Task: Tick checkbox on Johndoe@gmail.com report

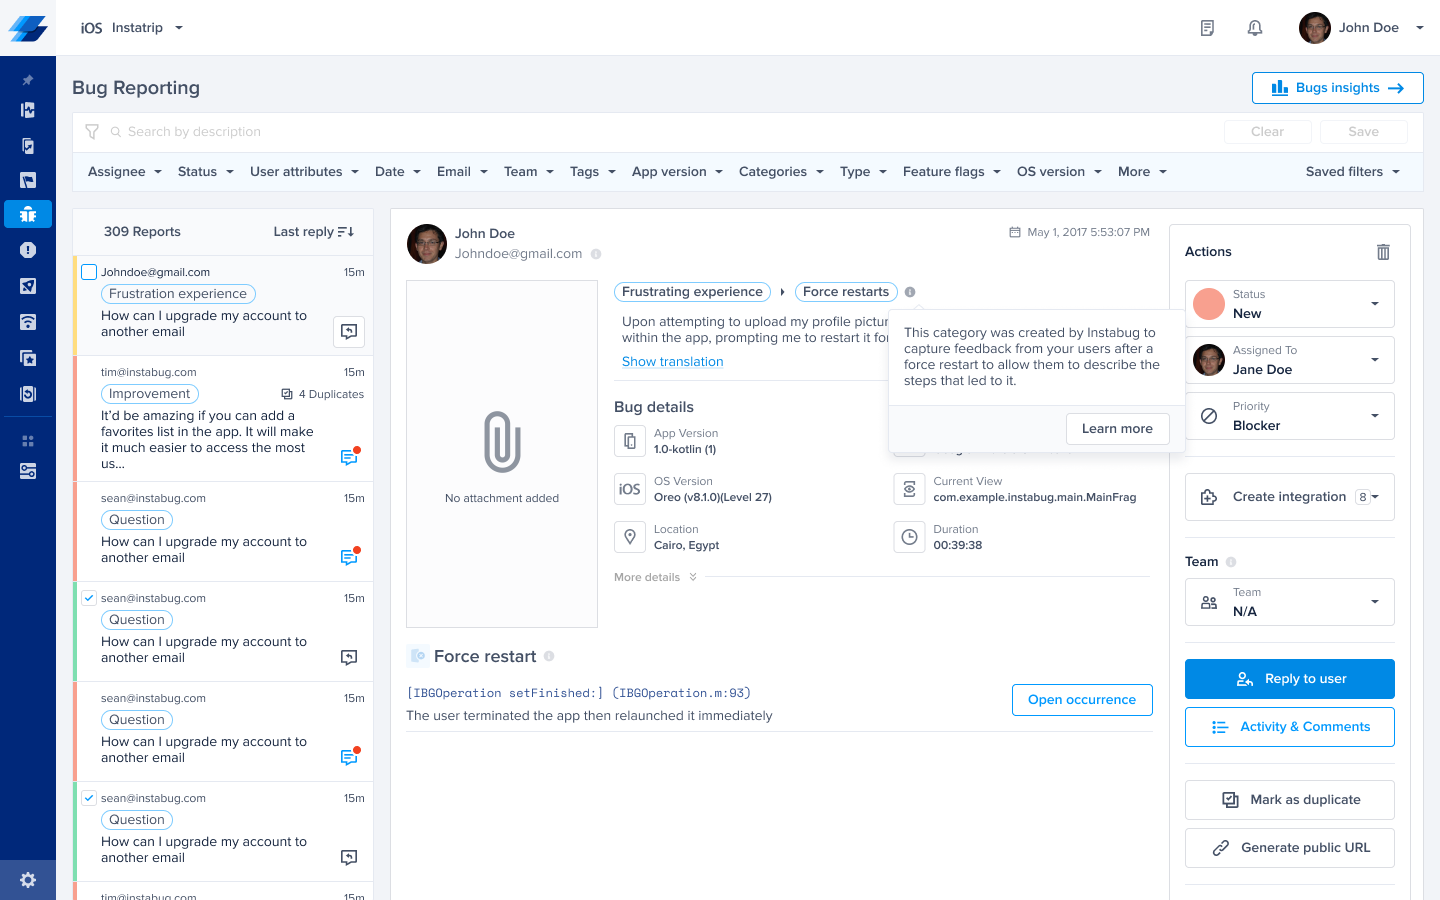Action: click(x=89, y=272)
